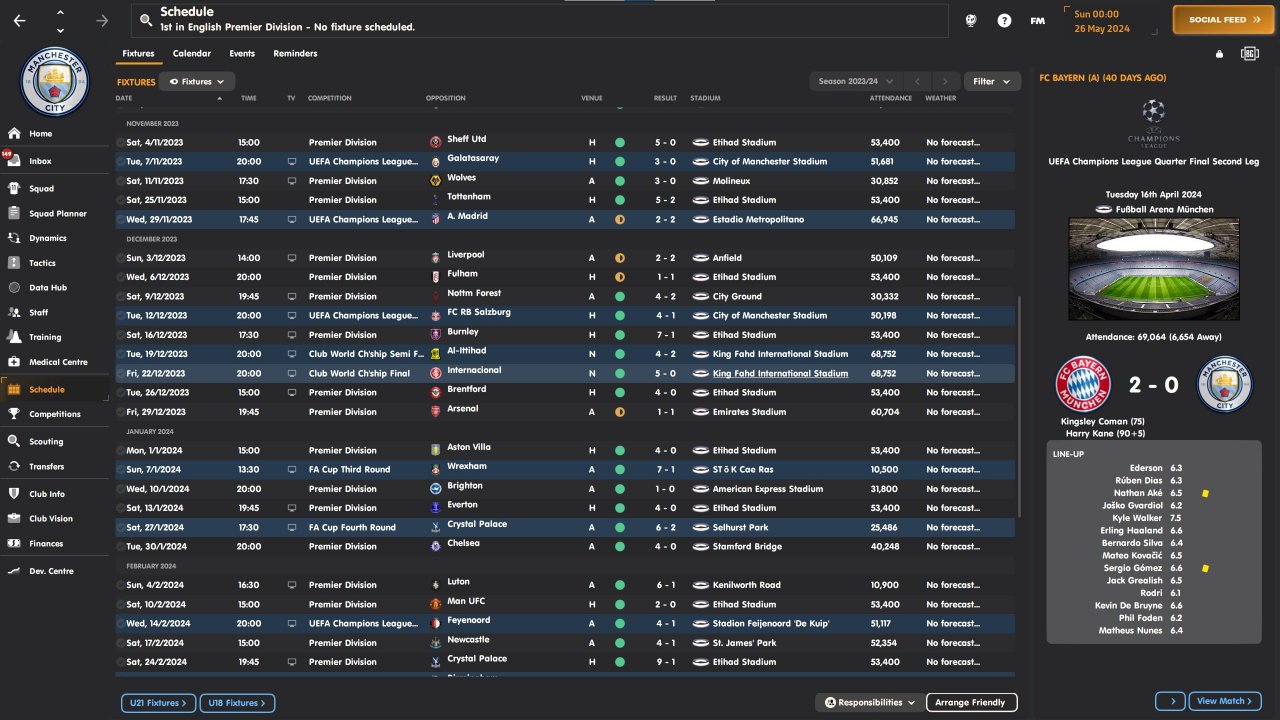Expand the Season 2023/24 dropdown
Viewport: 1280px width, 720px height.
pyautogui.click(x=855, y=82)
